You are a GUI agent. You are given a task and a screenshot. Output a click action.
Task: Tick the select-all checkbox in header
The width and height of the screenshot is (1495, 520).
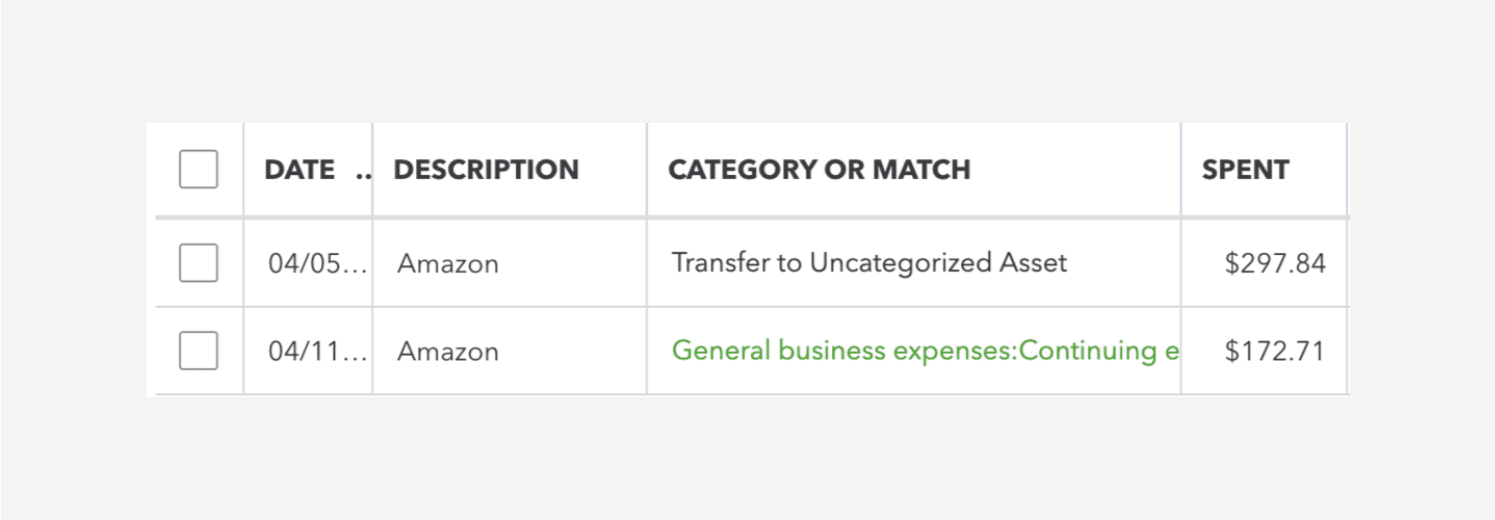pos(198,169)
